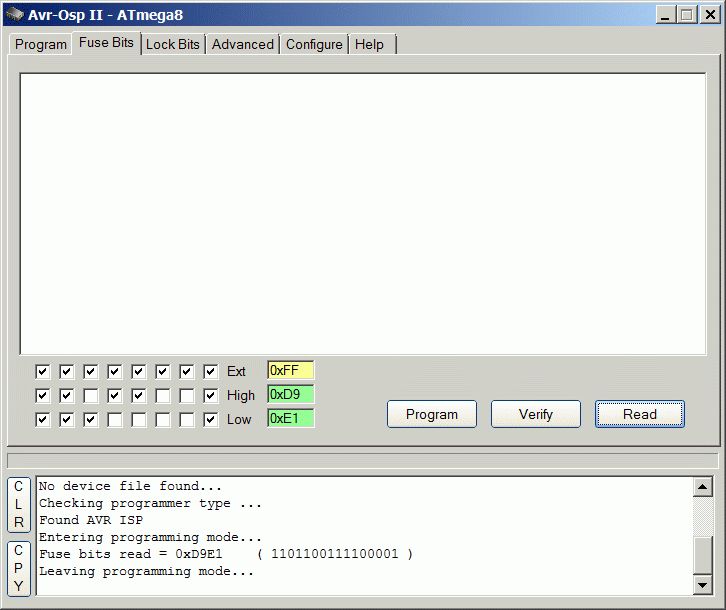Enable unchecked Low fuse bit 4 checkbox
726x610 pixels.
pos(115,420)
